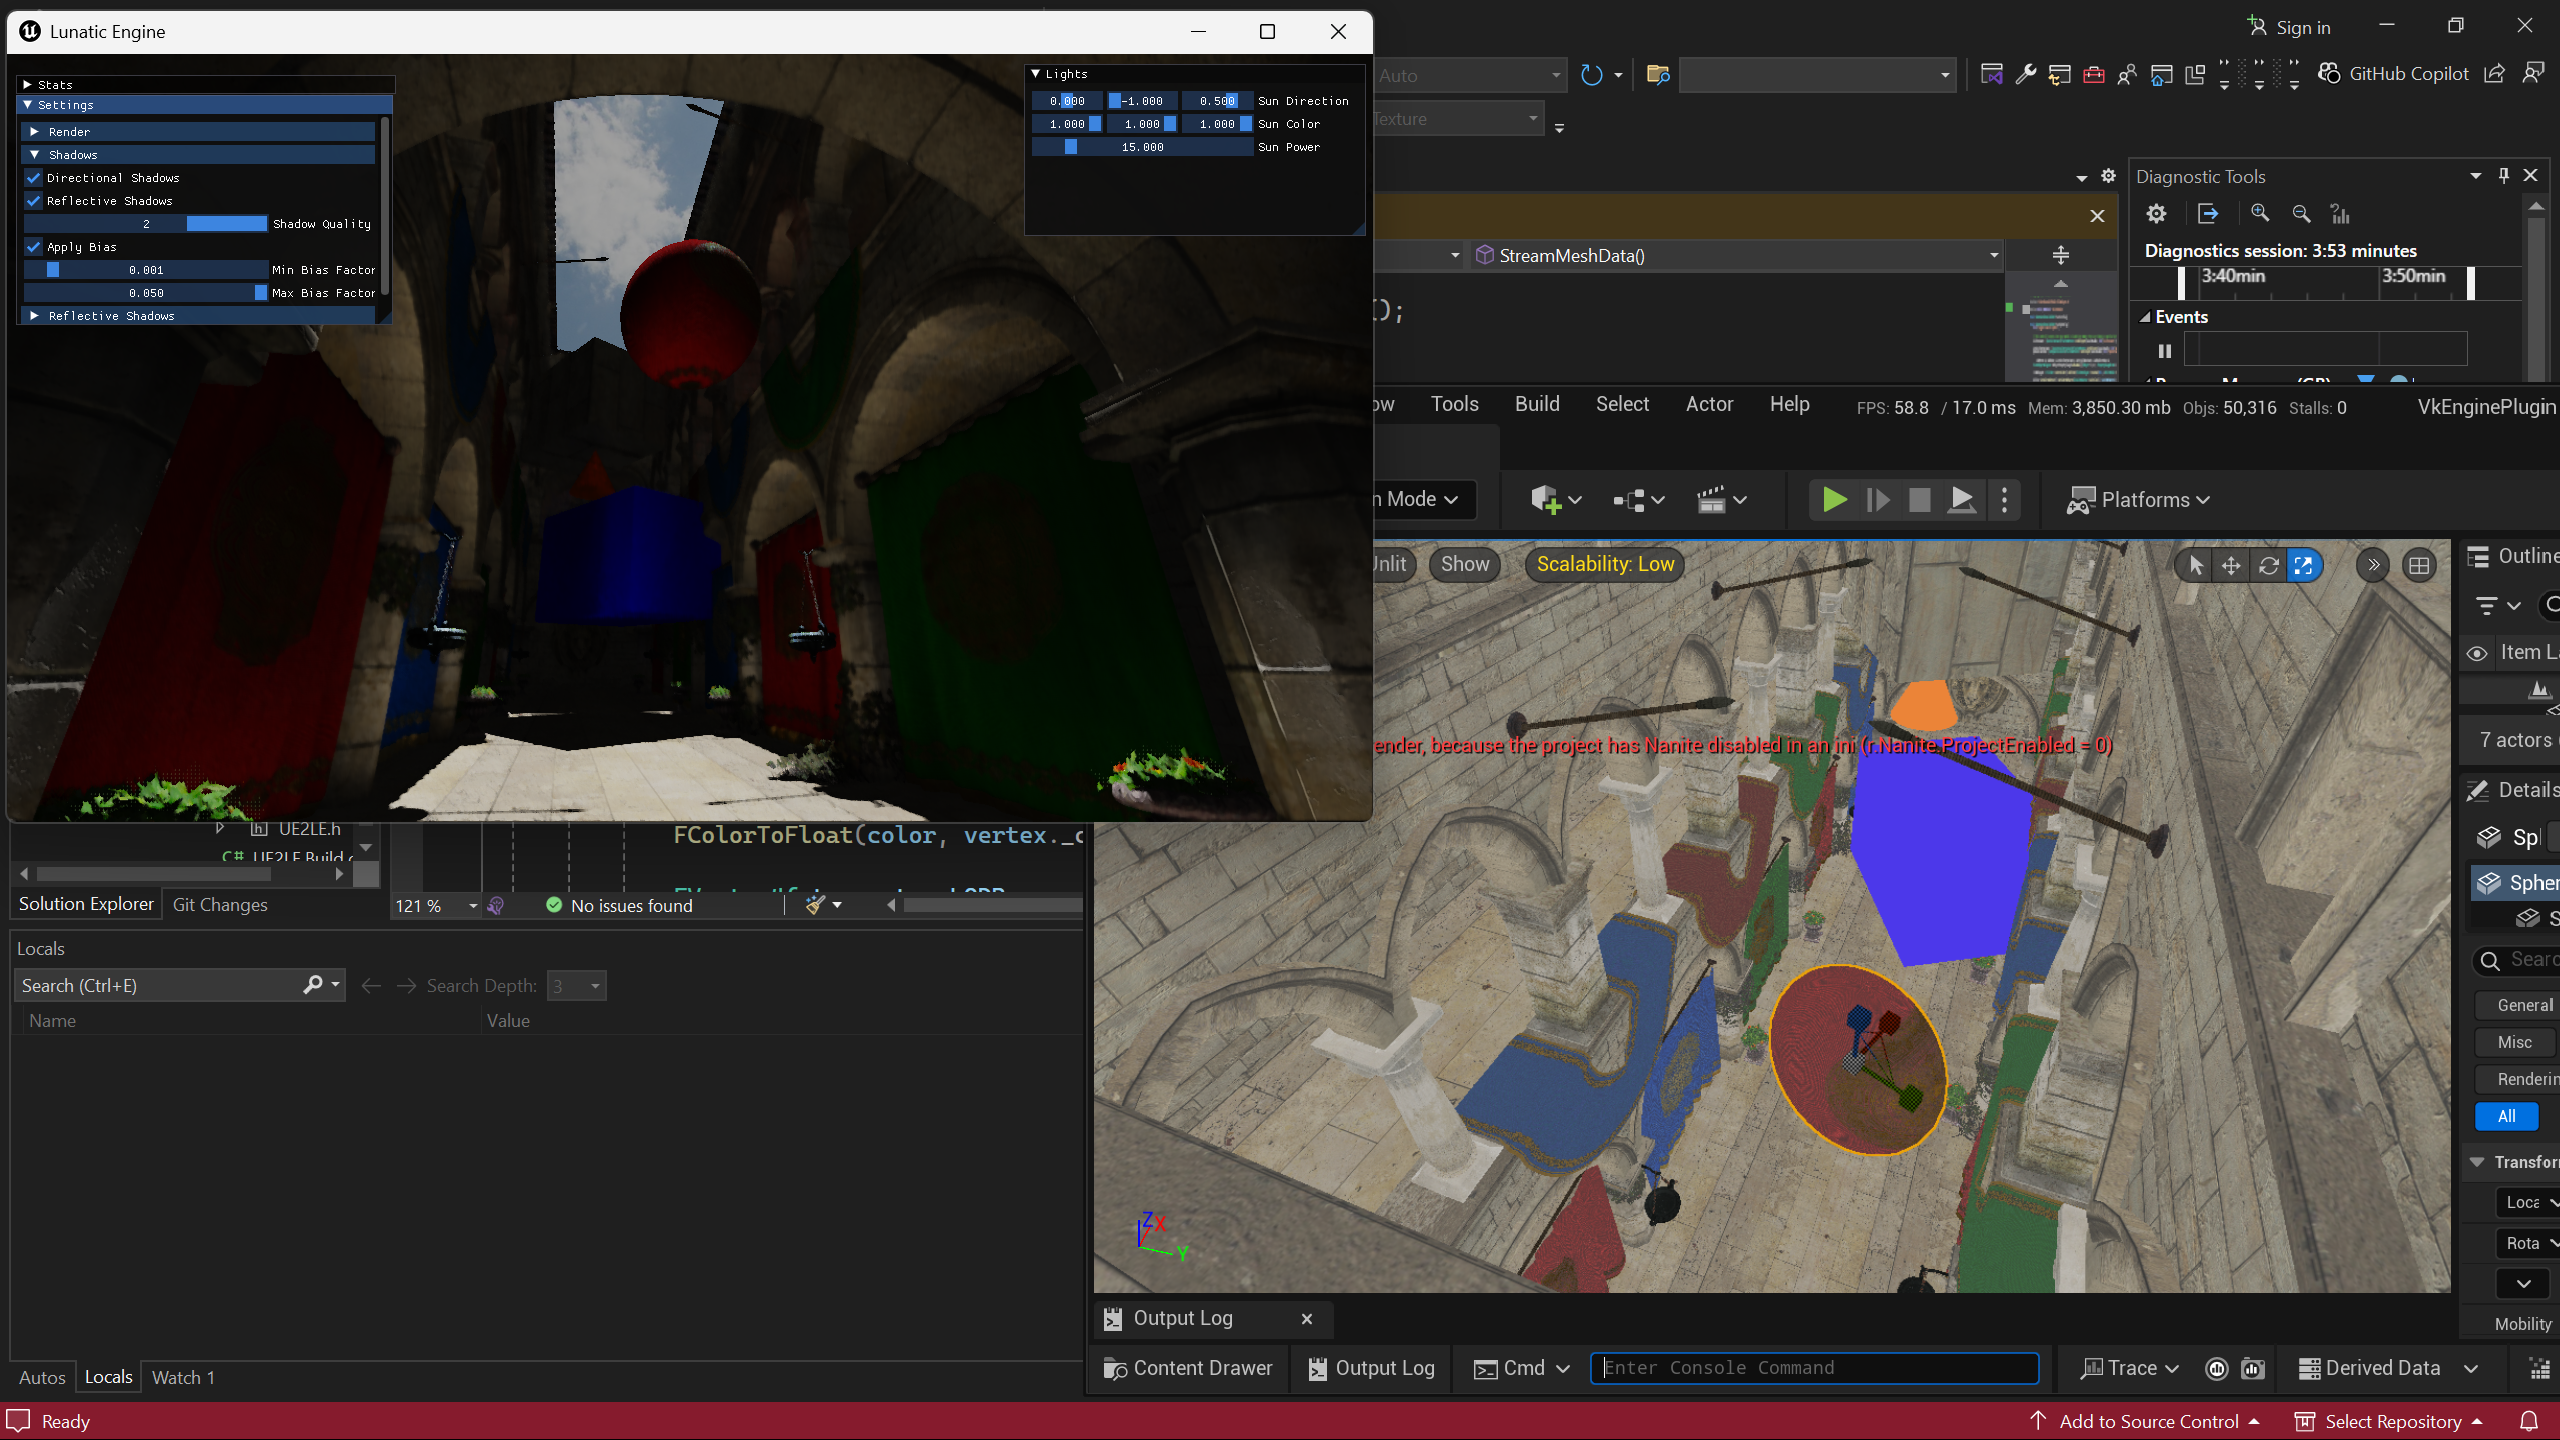Open the play options three-dot menu

tap(2004, 499)
